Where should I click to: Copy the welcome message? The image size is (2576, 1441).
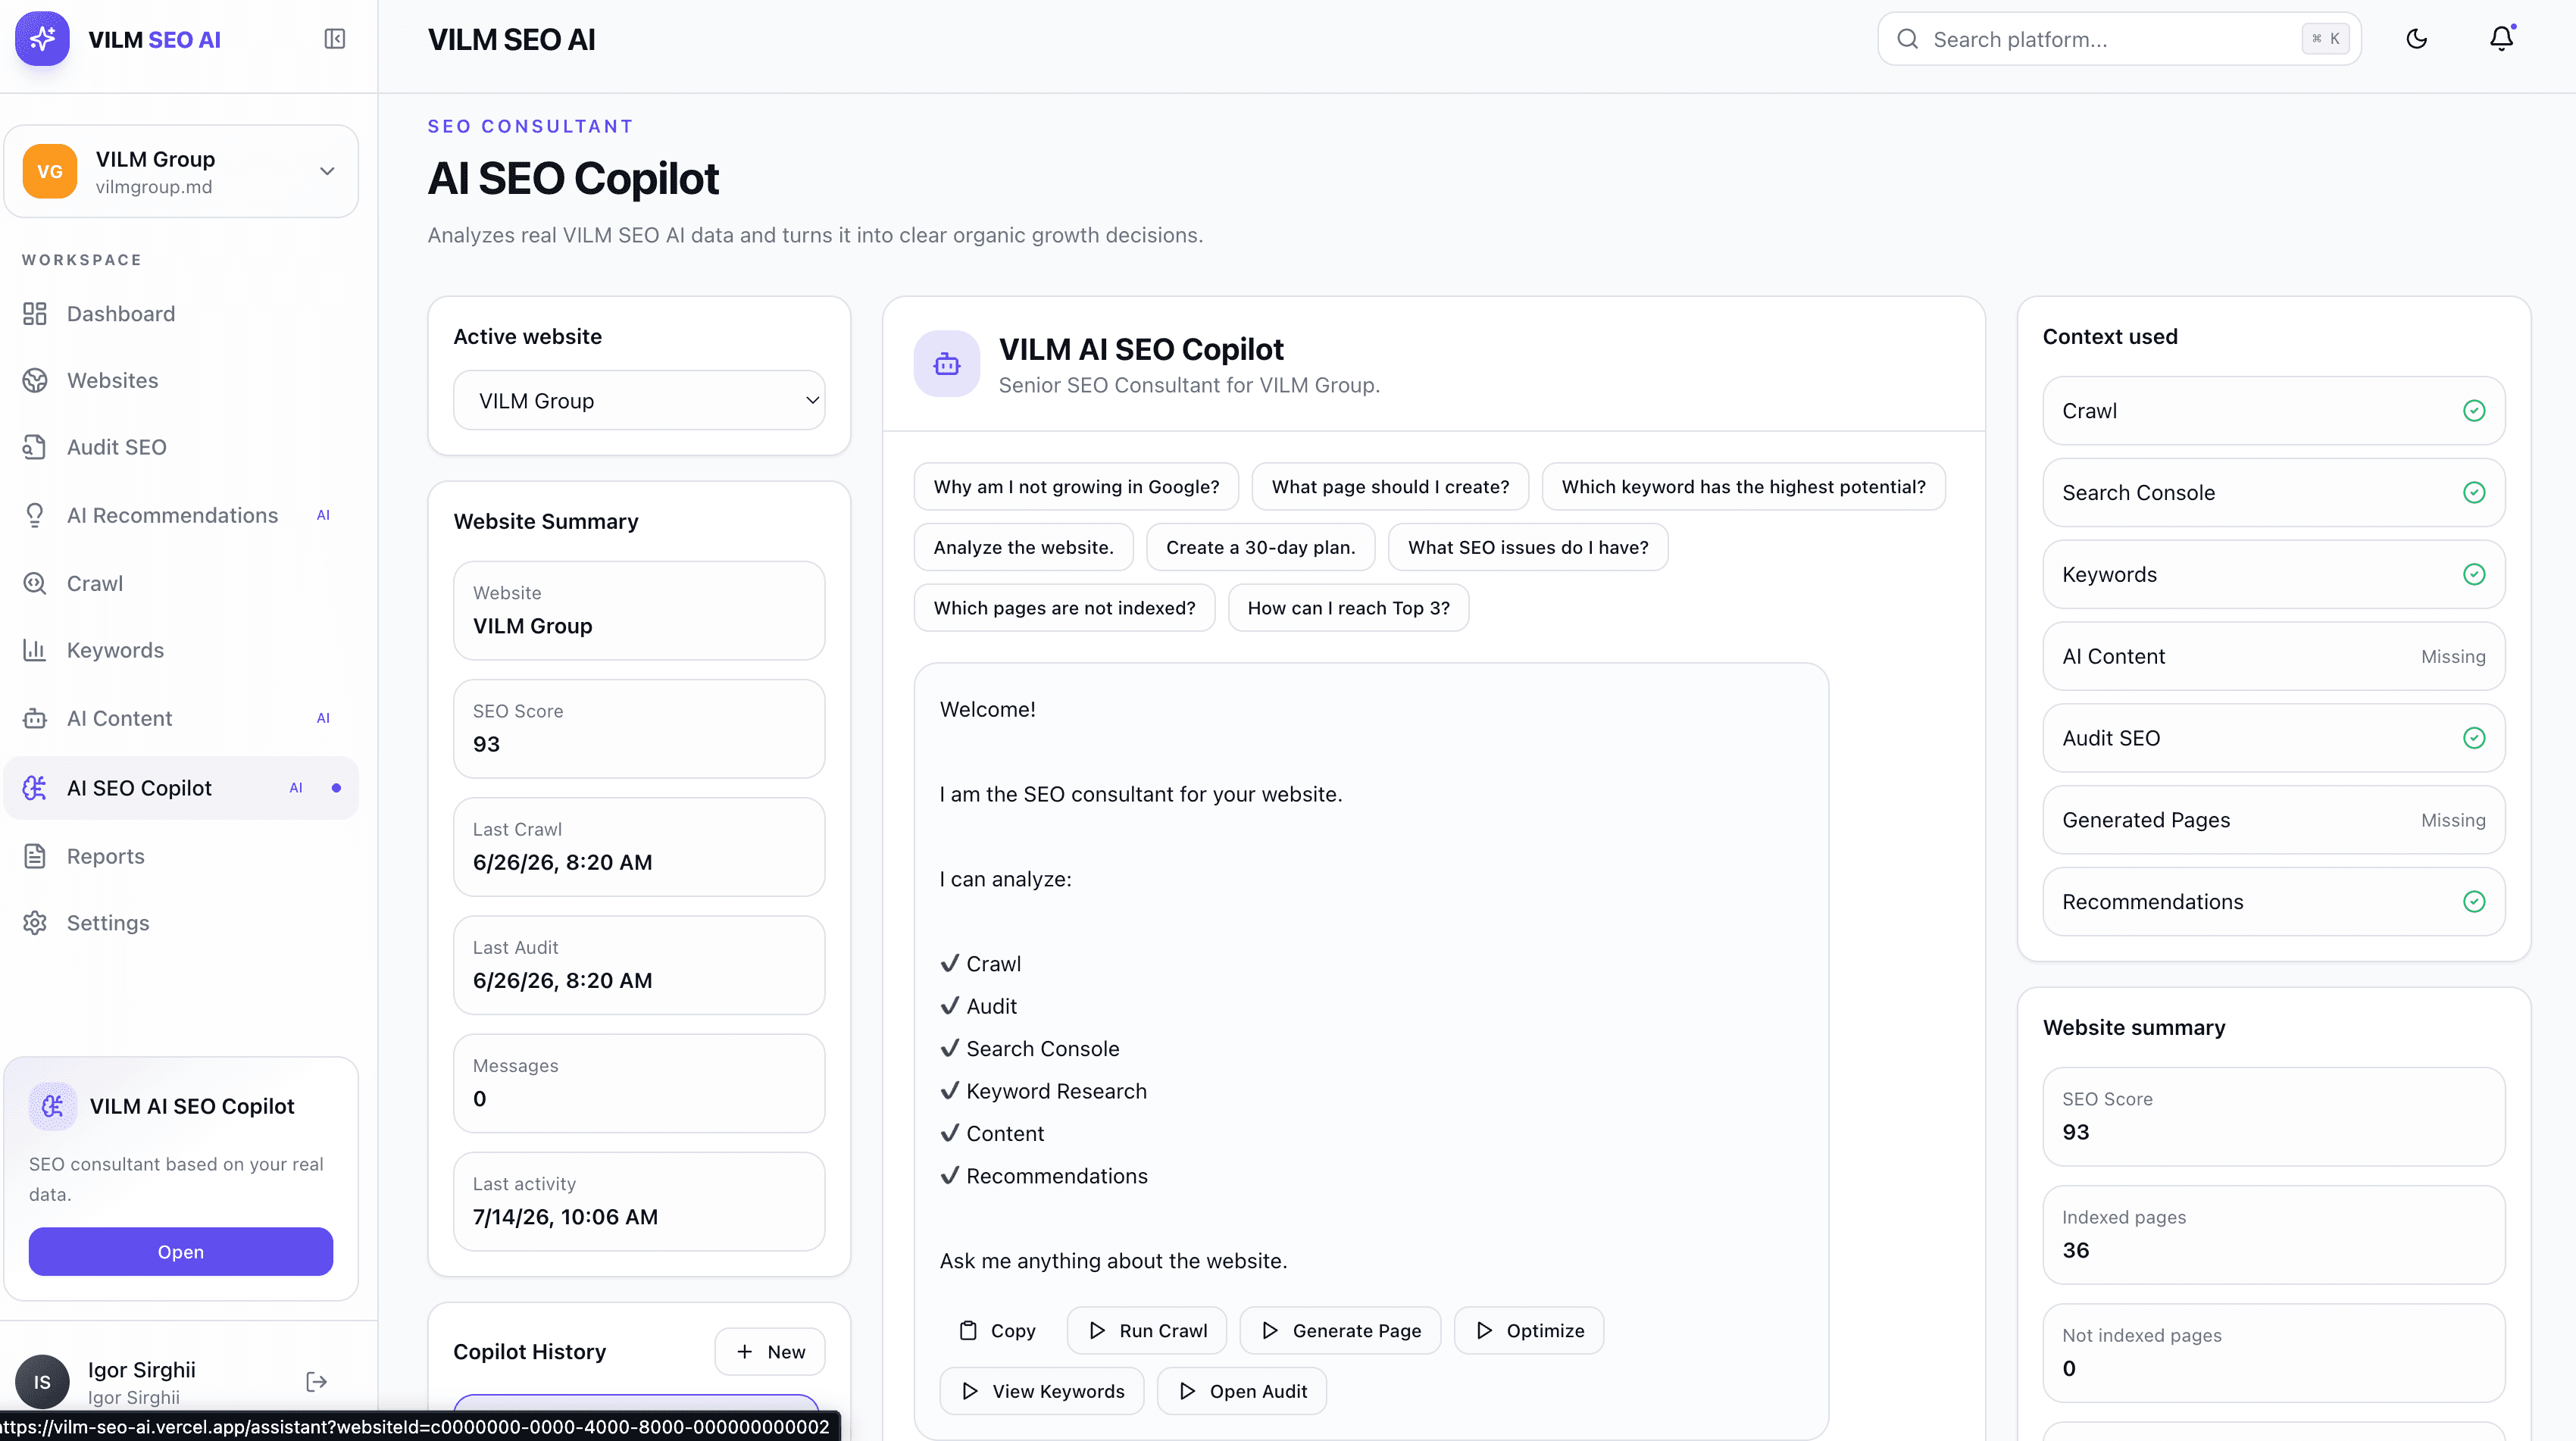click(998, 1331)
